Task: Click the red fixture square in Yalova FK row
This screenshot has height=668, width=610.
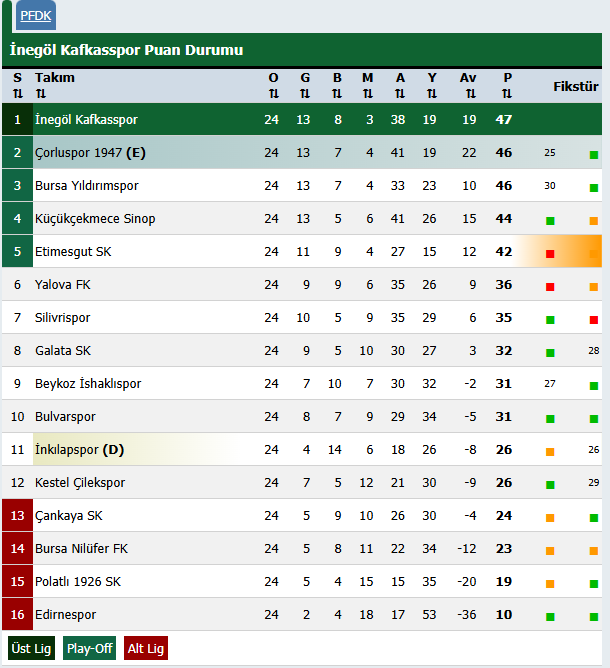Action: (x=550, y=287)
